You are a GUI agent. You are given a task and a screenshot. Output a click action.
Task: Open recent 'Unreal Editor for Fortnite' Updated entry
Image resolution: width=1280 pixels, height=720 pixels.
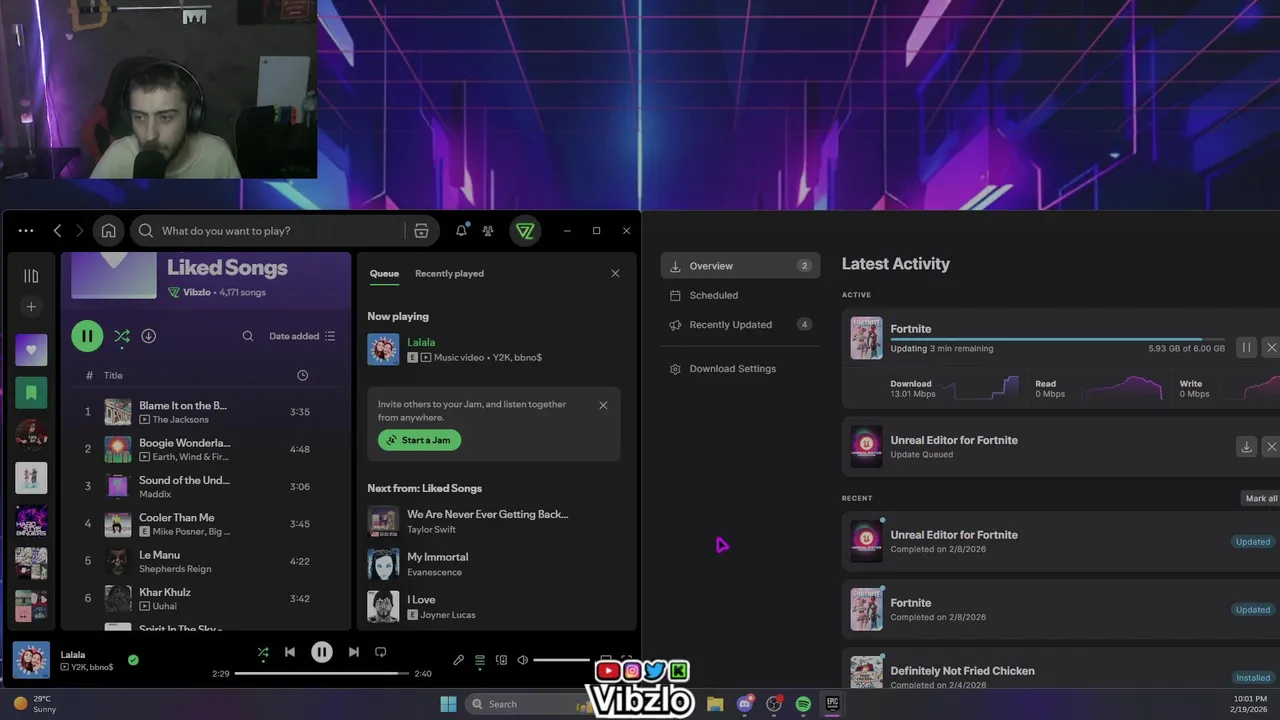(1061, 542)
